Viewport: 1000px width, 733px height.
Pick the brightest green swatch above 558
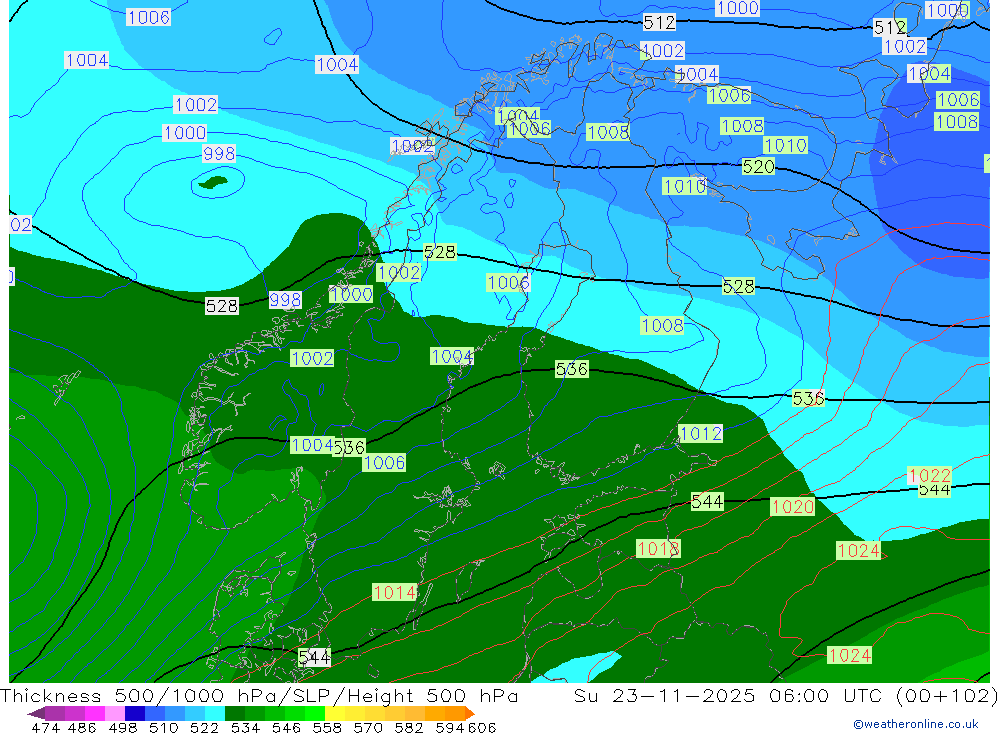click(x=314, y=714)
